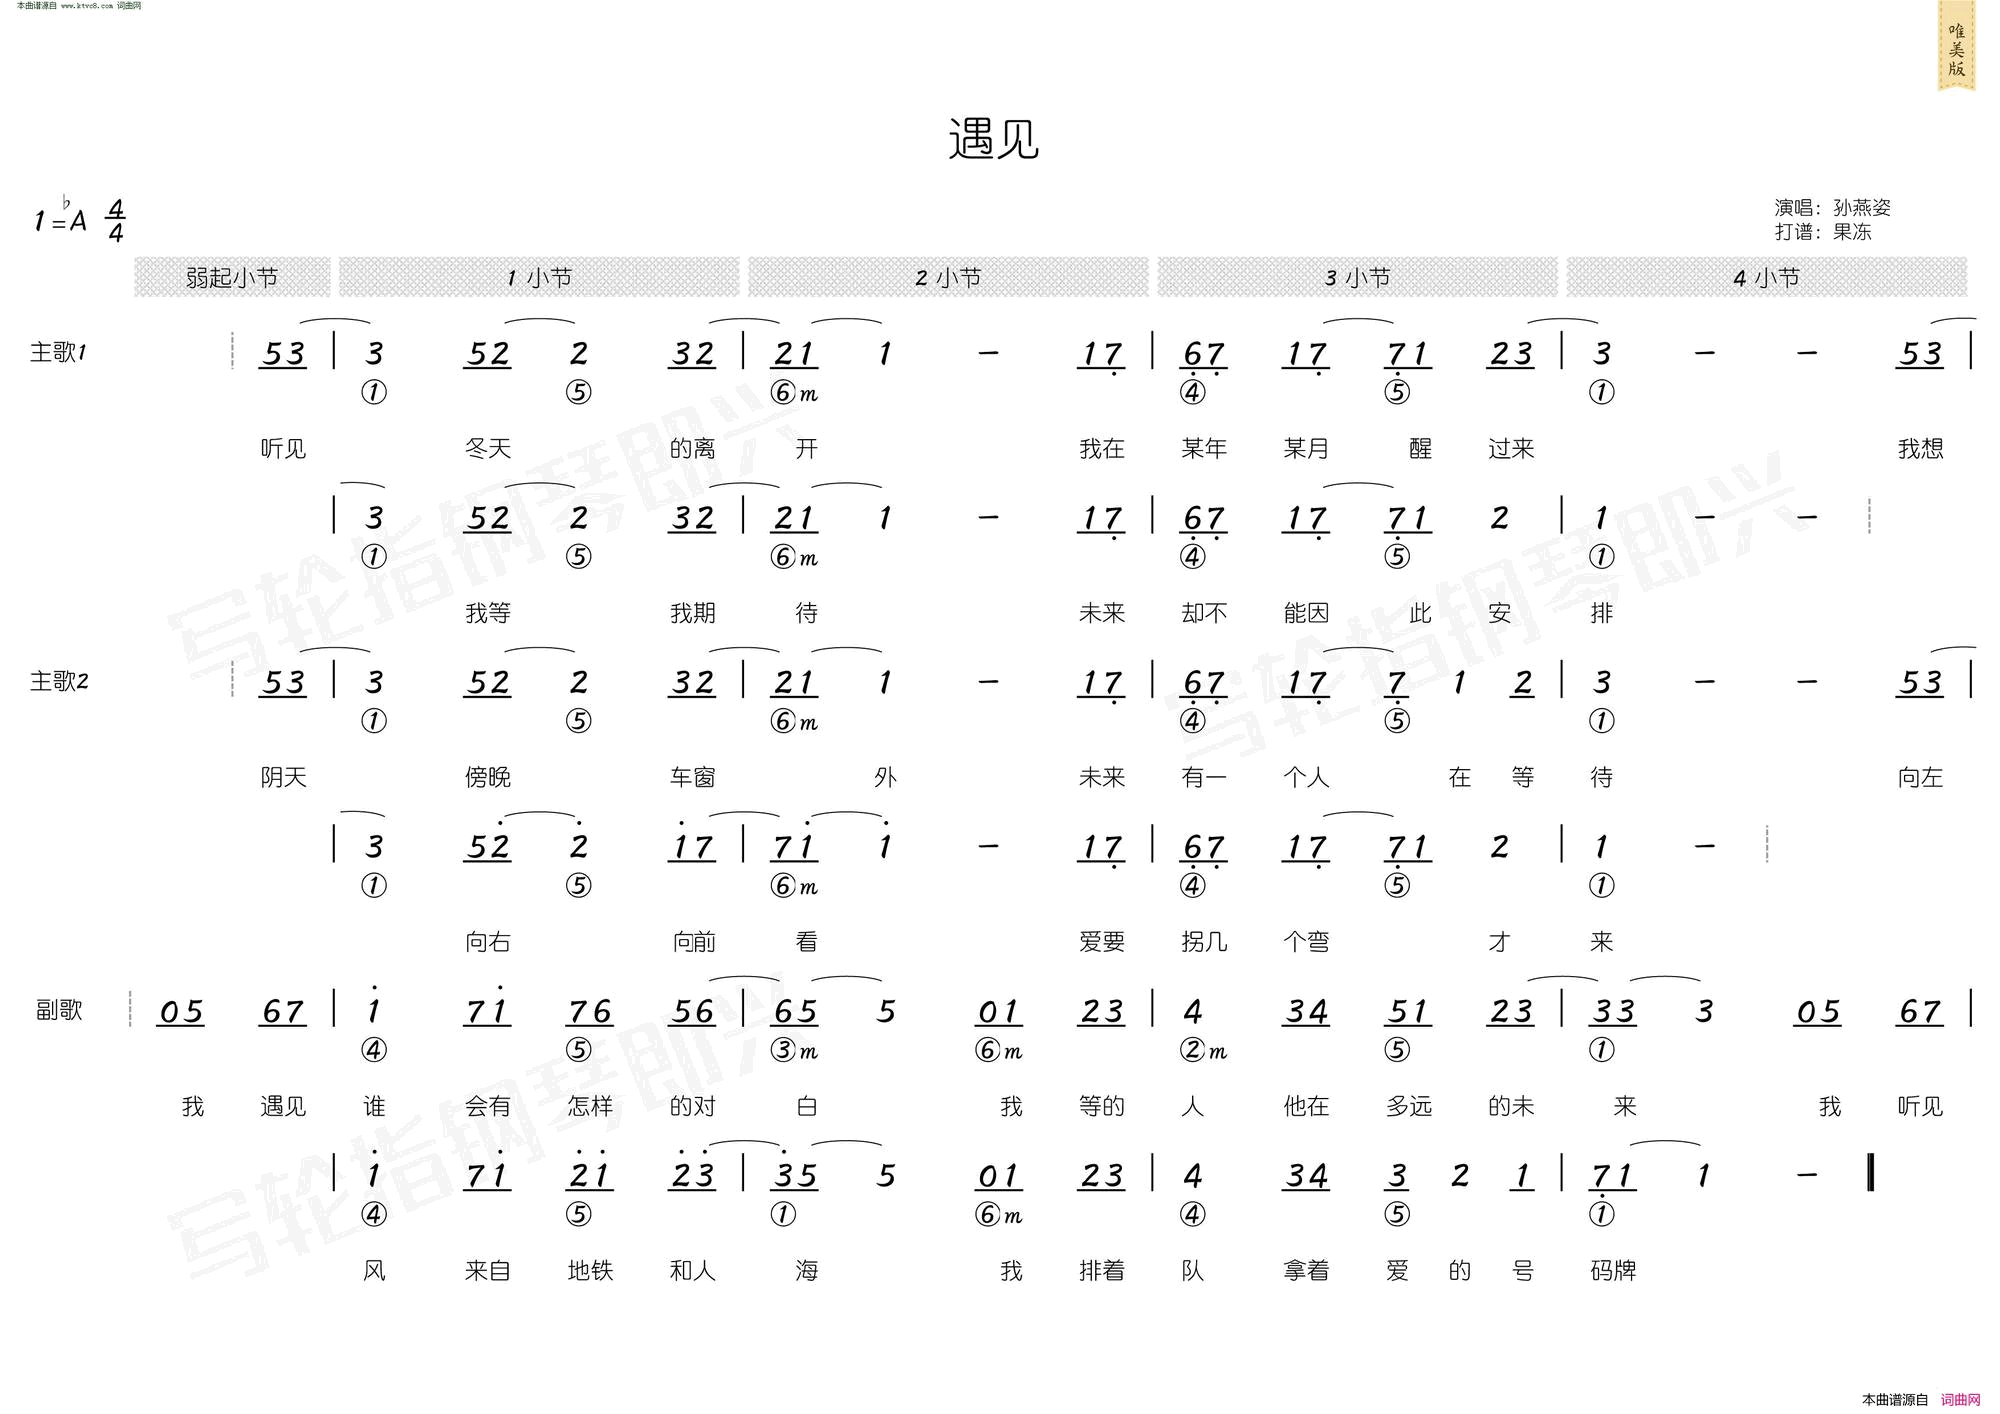
Task: Click the lyric 地铁
Action: [x=590, y=1271]
